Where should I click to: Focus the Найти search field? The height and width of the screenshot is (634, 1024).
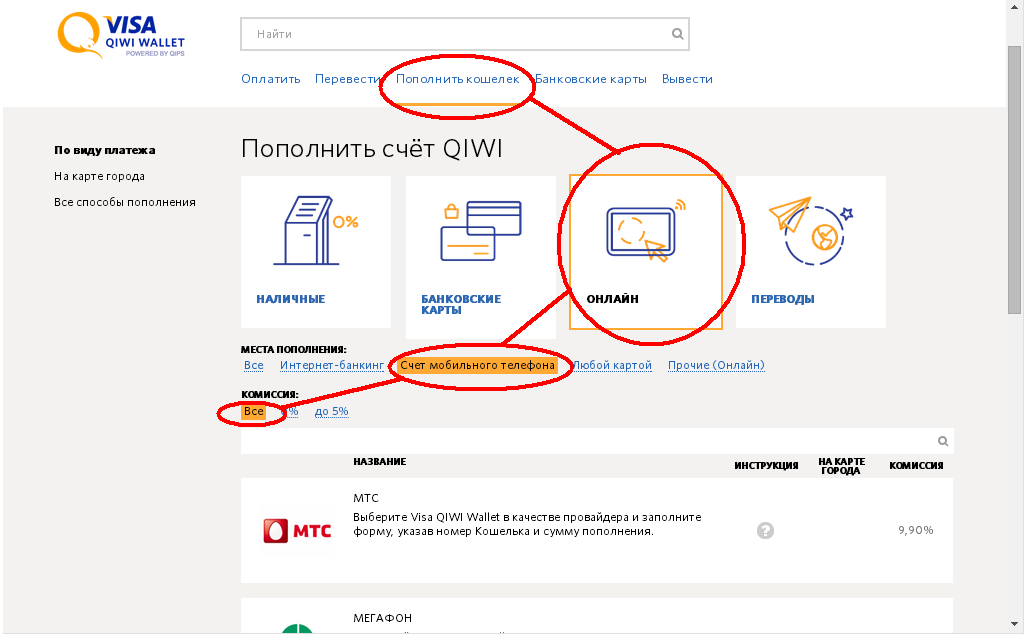(x=464, y=34)
